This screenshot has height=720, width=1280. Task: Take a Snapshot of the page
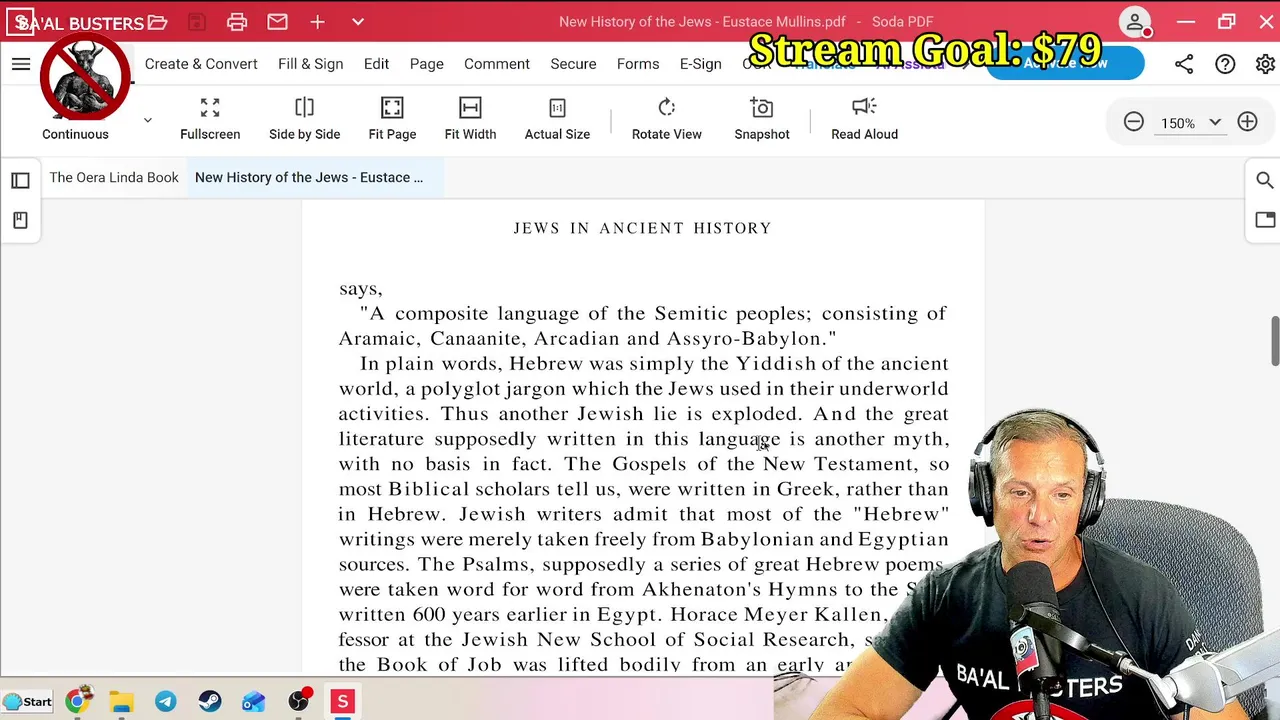(x=762, y=119)
